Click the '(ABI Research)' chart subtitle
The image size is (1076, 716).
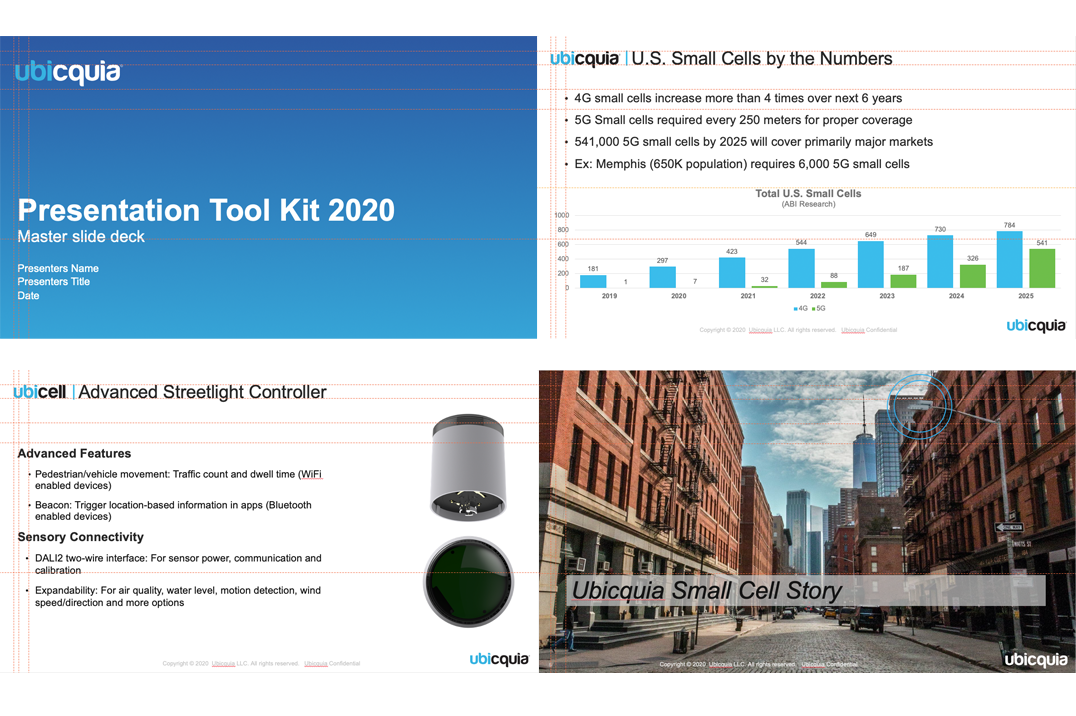point(808,204)
